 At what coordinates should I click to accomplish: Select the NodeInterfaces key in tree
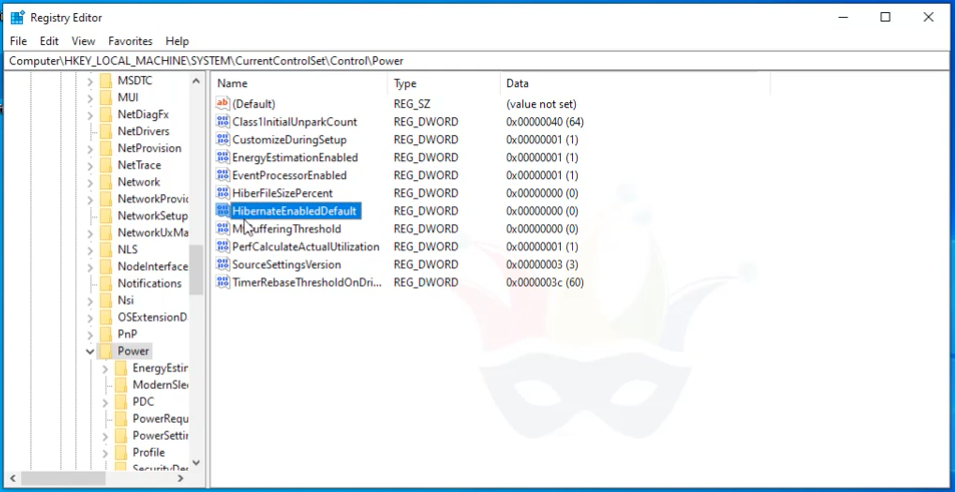[x=152, y=267]
